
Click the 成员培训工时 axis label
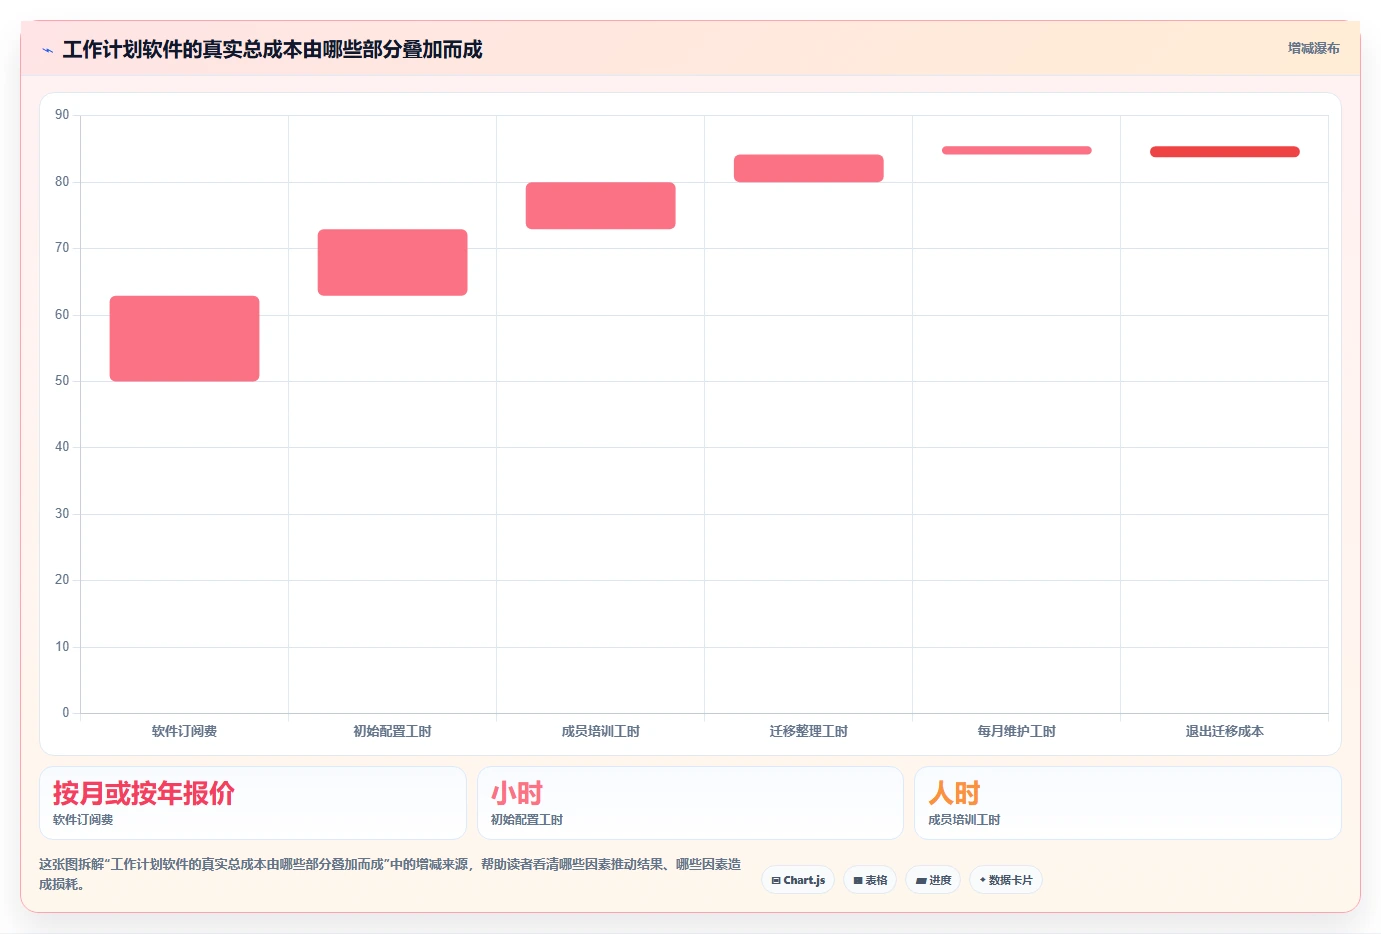coord(601,731)
